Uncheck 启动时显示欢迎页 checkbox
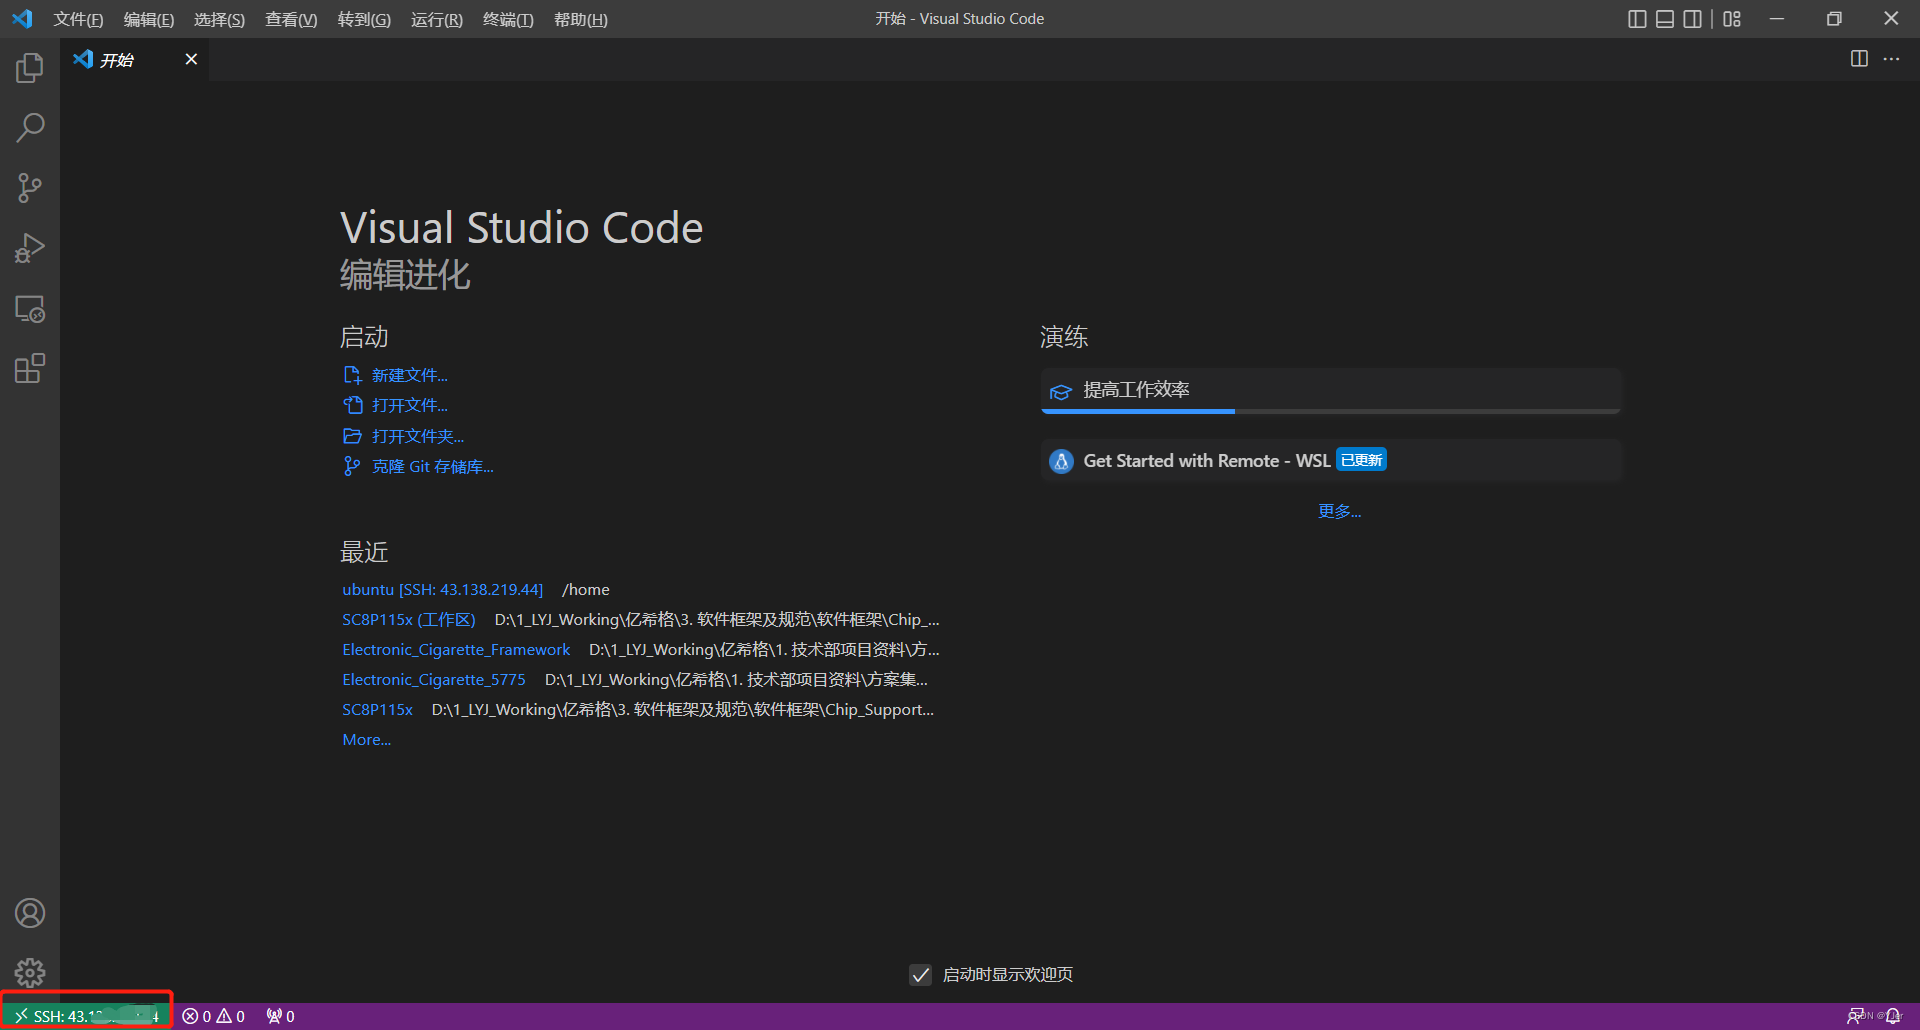The height and width of the screenshot is (1030, 1920). coord(921,974)
